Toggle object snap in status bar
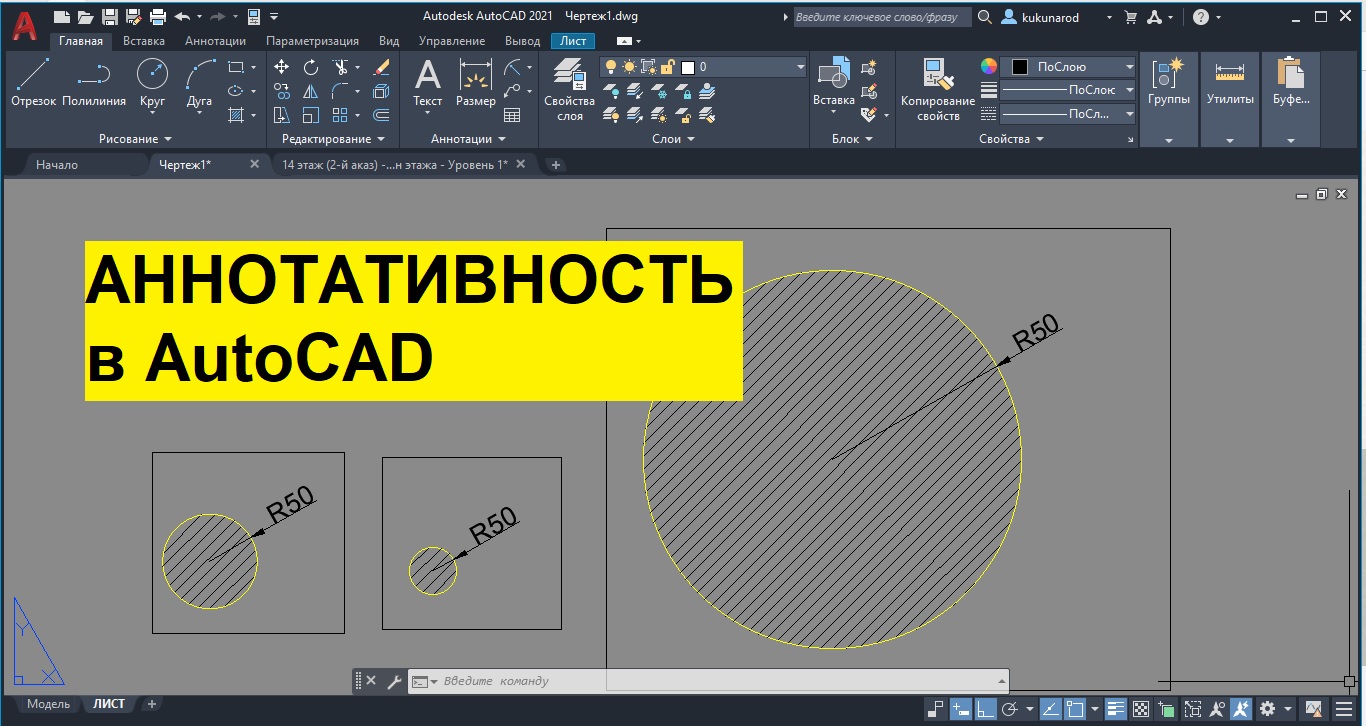The height and width of the screenshot is (726, 1366). click(x=1075, y=709)
